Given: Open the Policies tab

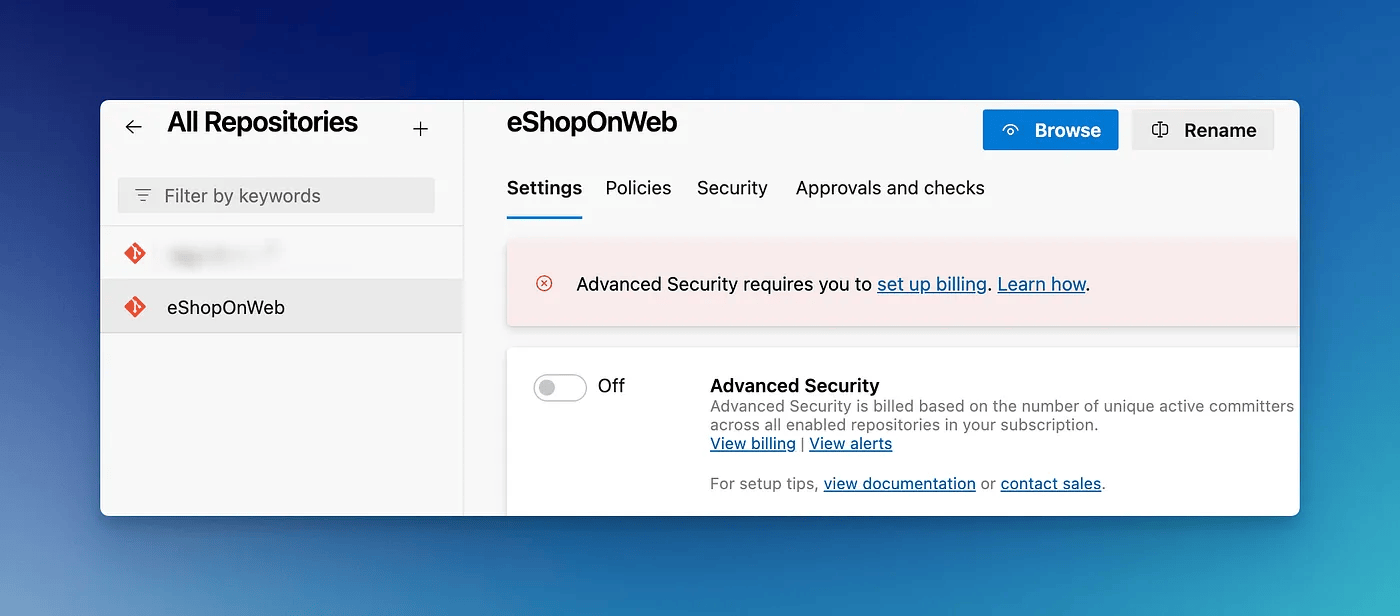Looking at the screenshot, I should pyautogui.click(x=638, y=188).
